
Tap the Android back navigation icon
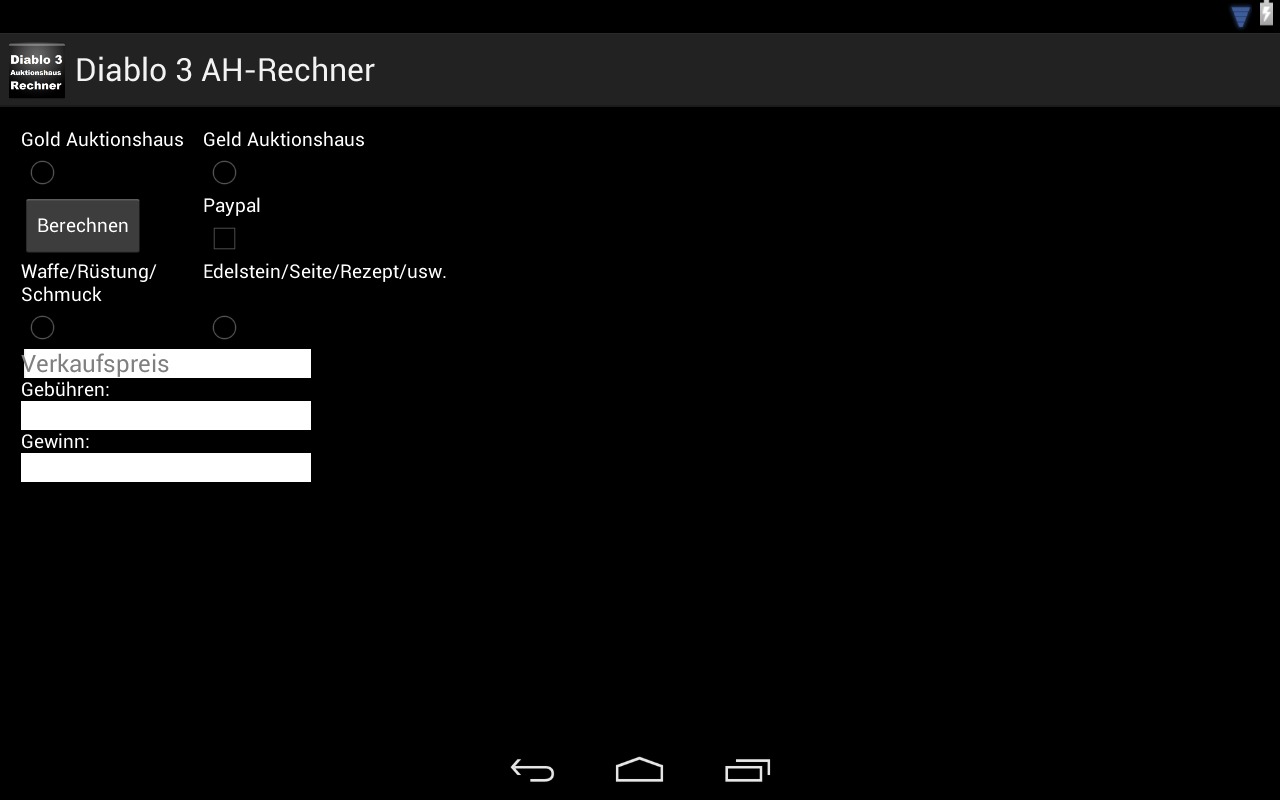tap(532, 770)
